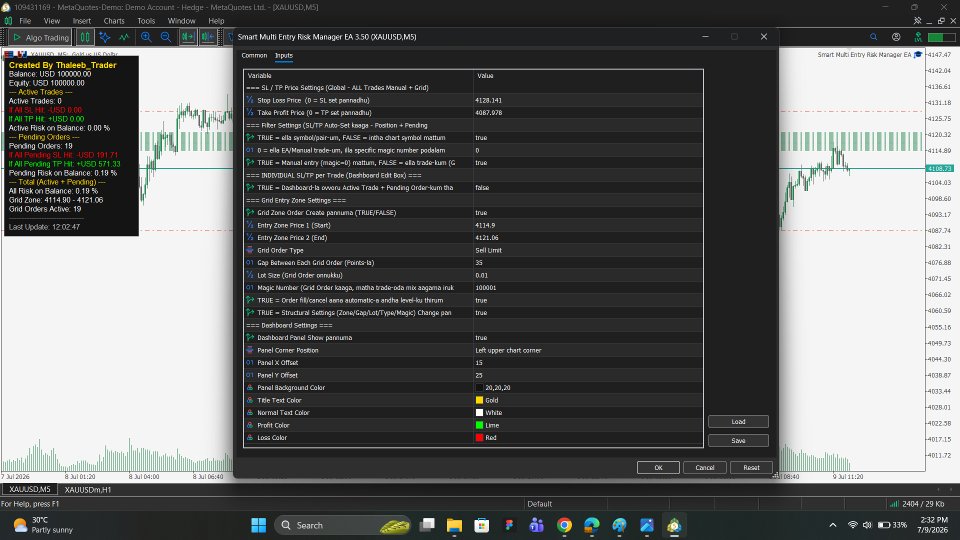Viewport: 960px width, 540px height.
Task: Open Google Chrome from the taskbar
Action: tap(564, 525)
